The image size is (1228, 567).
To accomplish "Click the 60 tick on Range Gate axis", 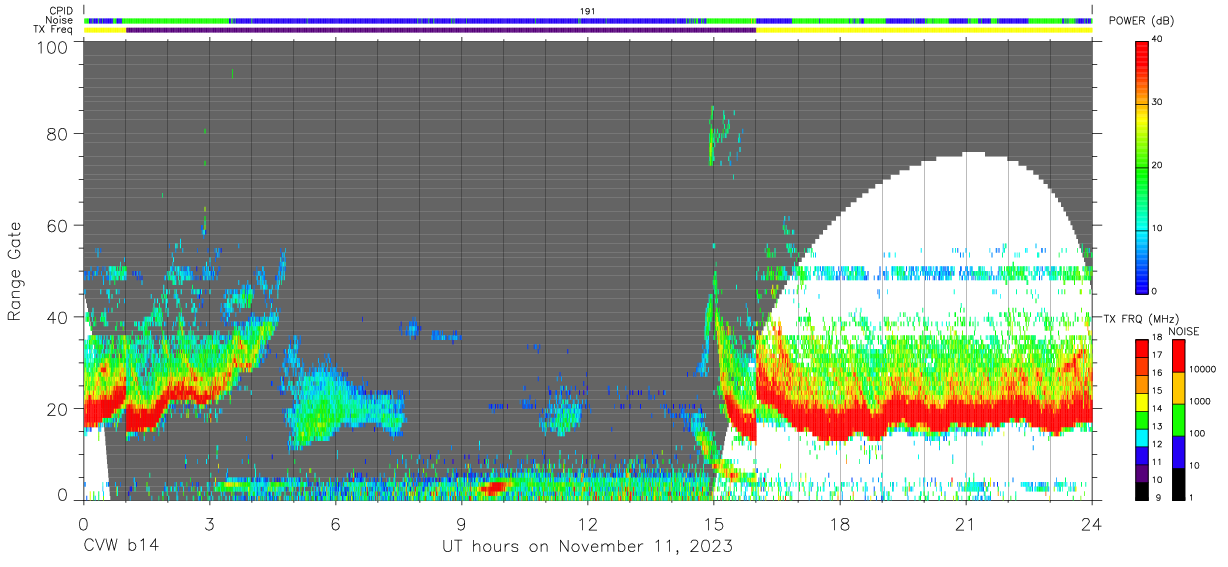I will click(57, 226).
